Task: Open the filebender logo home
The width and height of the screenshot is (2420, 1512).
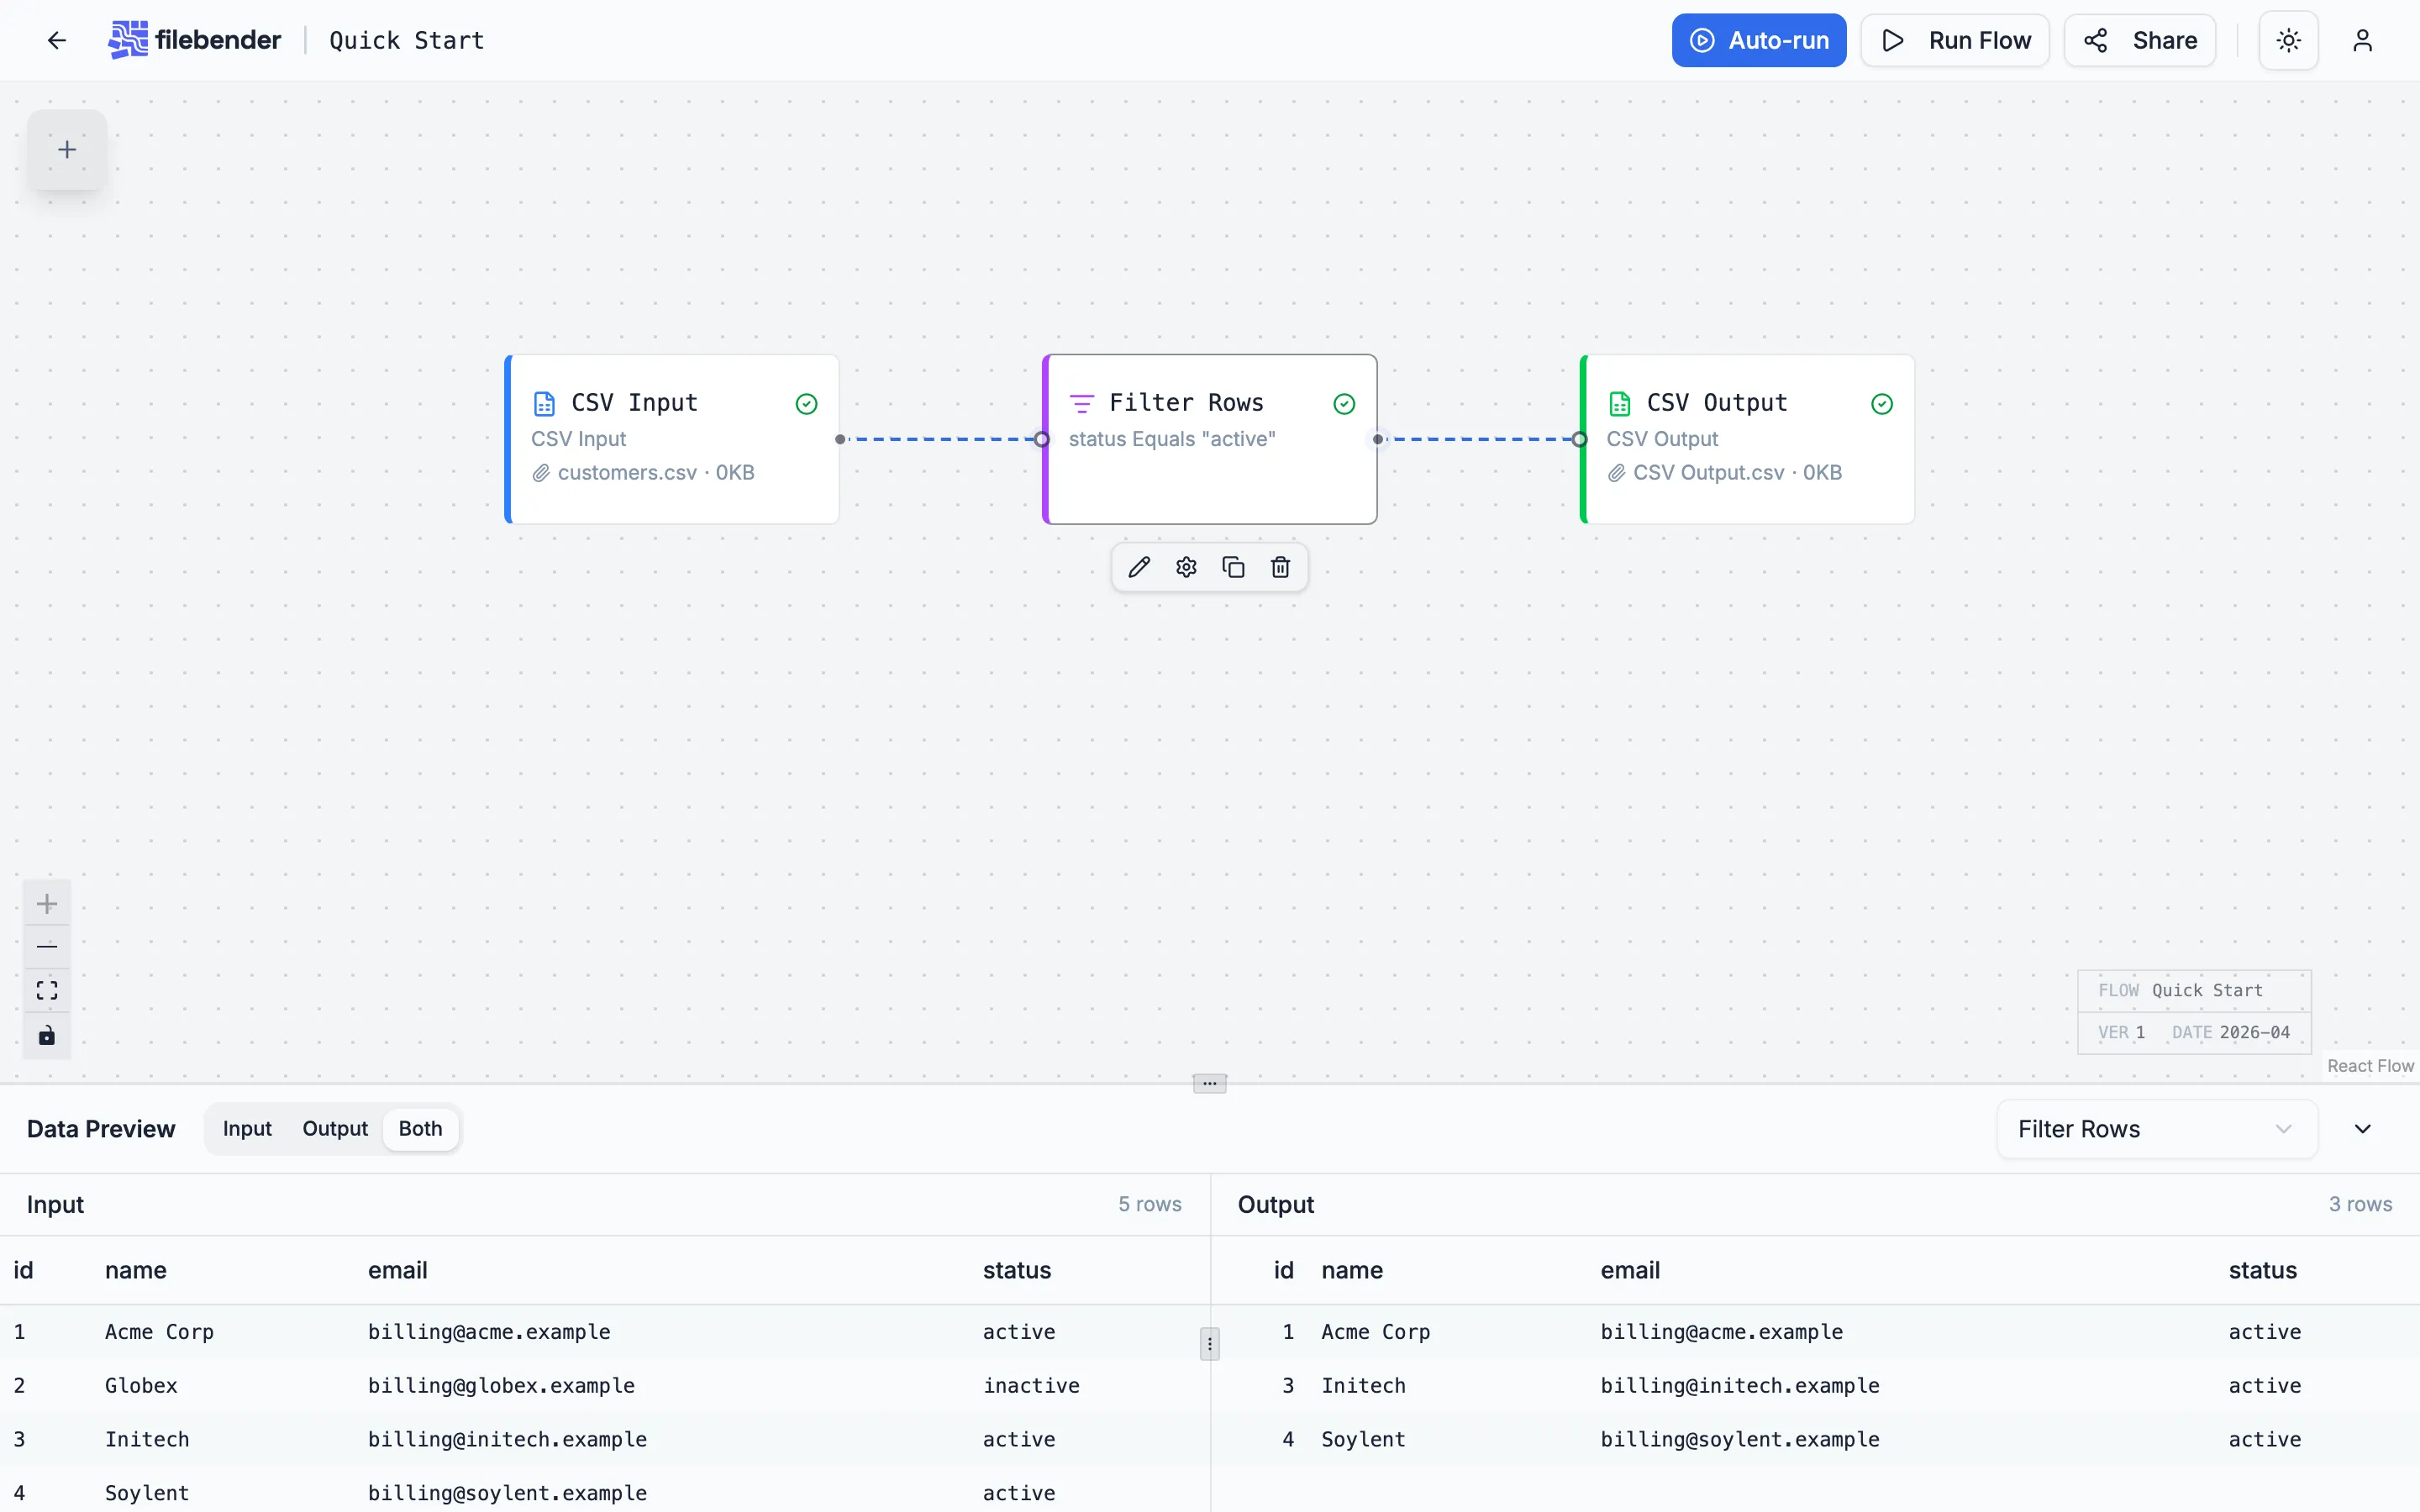Action: 195,40
